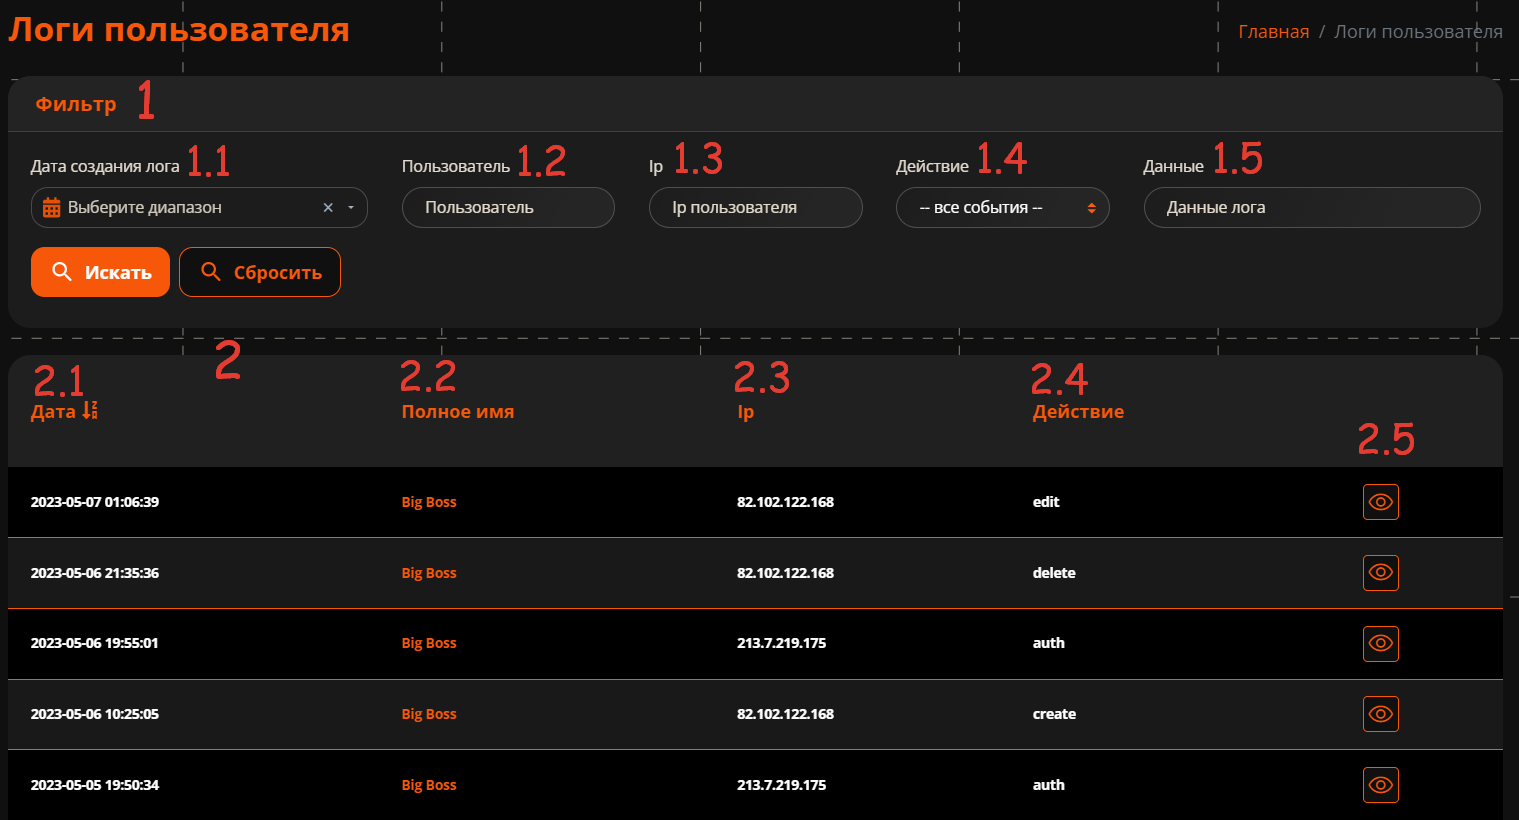Click the Логи пользователя page title
The width and height of the screenshot is (1519, 820).
pyautogui.click(x=179, y=29)
